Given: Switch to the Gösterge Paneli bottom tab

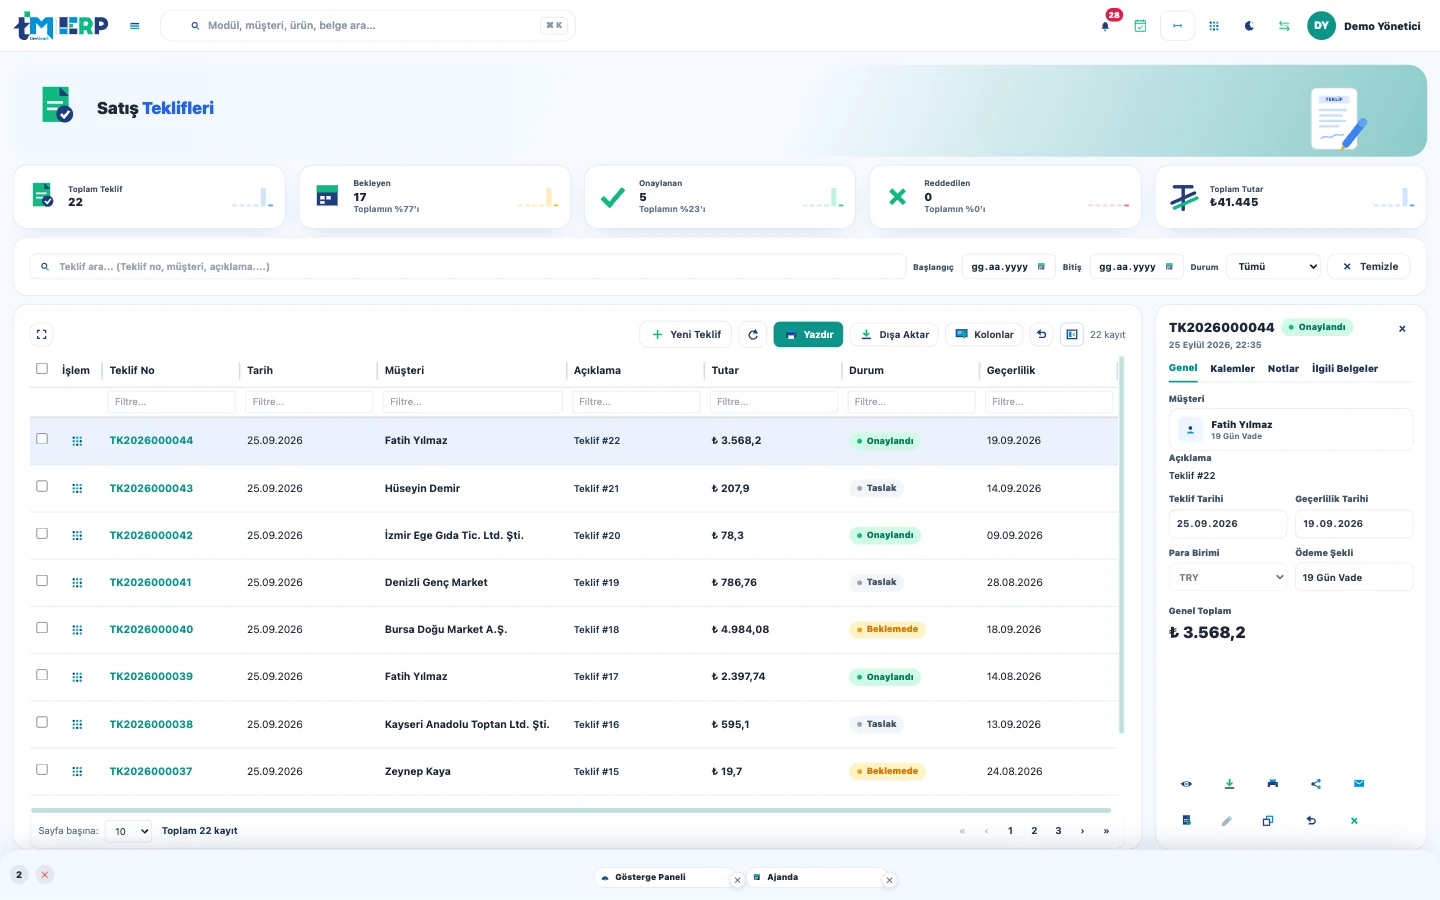Looking at the screenshot, I should click(664, 878).
